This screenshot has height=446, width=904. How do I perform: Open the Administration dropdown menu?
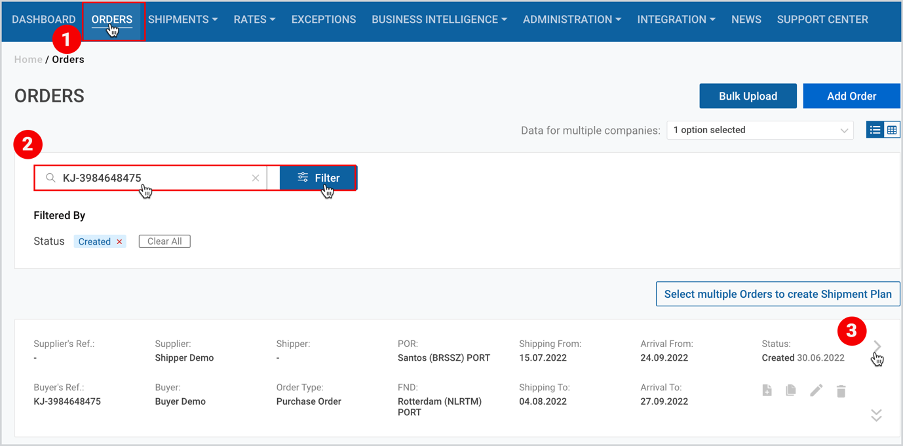572,20
